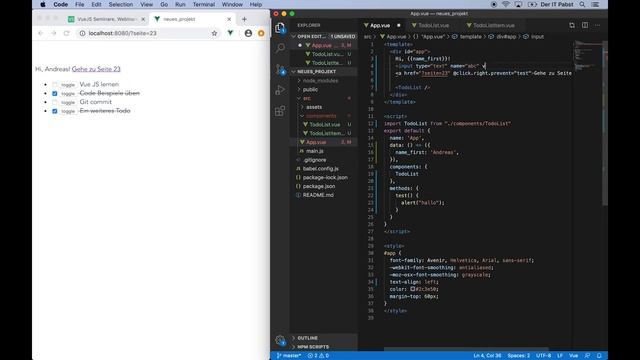Screen dimensions: 640x360
Task: Open the Wi-Fi menu in the macOS menu bar
Action: 506,4
